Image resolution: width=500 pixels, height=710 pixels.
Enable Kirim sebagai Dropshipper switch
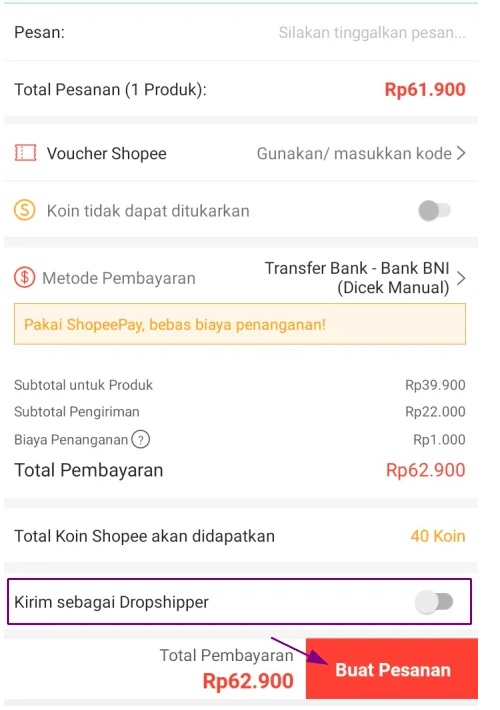pyautogui.click(x=434, y=602)
